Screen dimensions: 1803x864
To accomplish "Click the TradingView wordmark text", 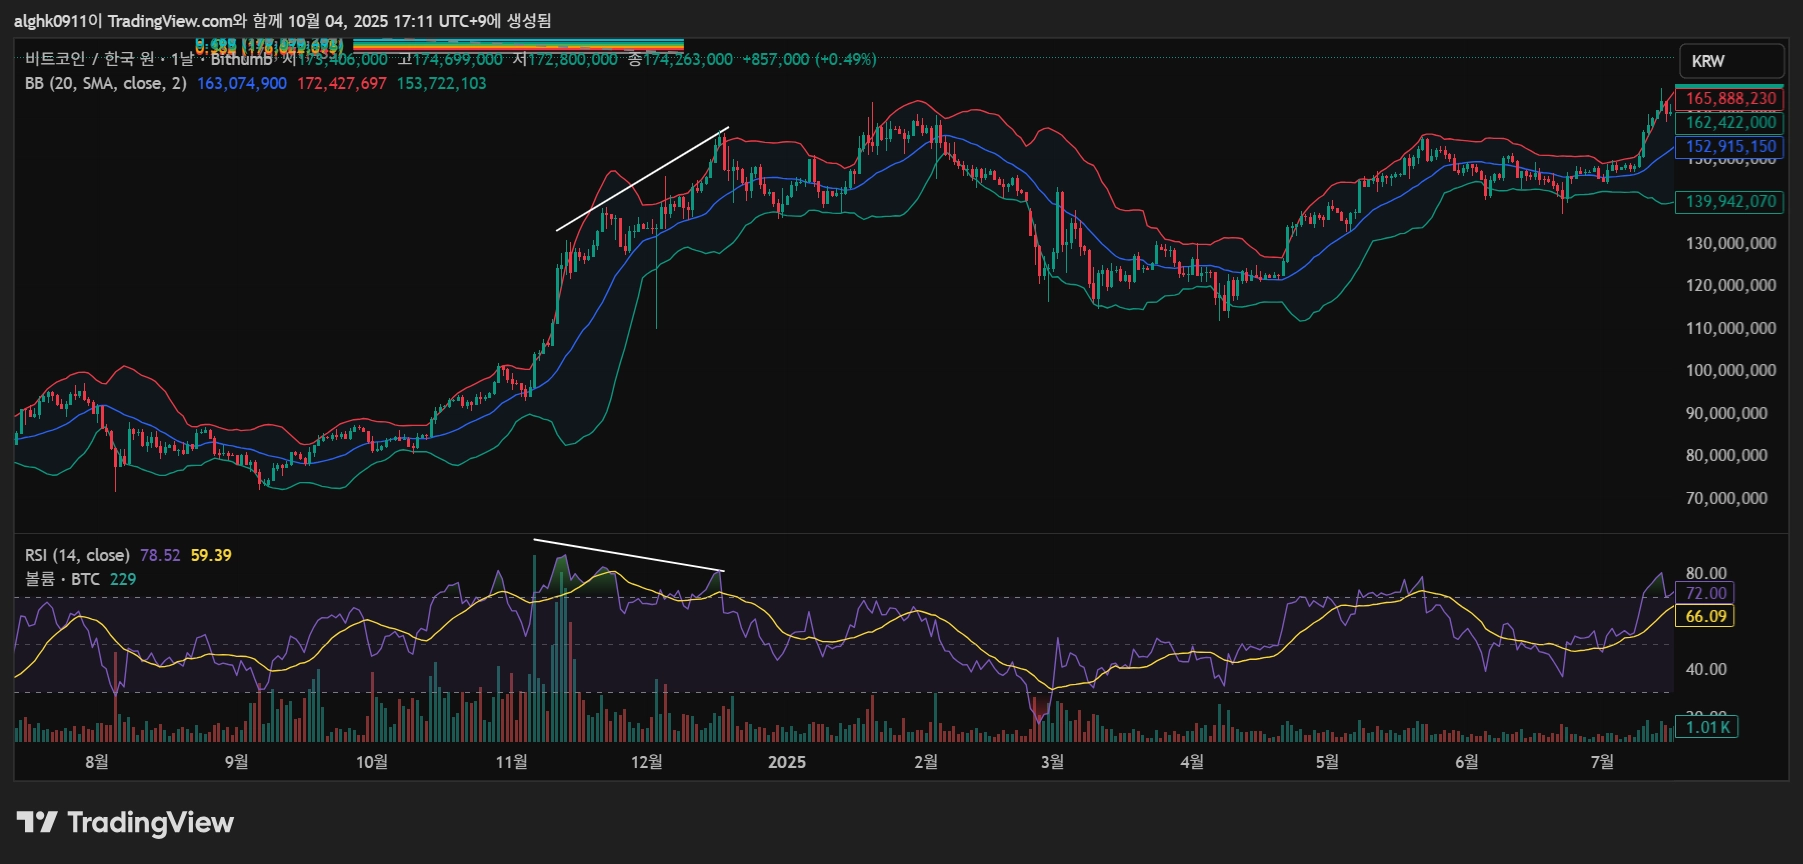I will pos(150,822).
